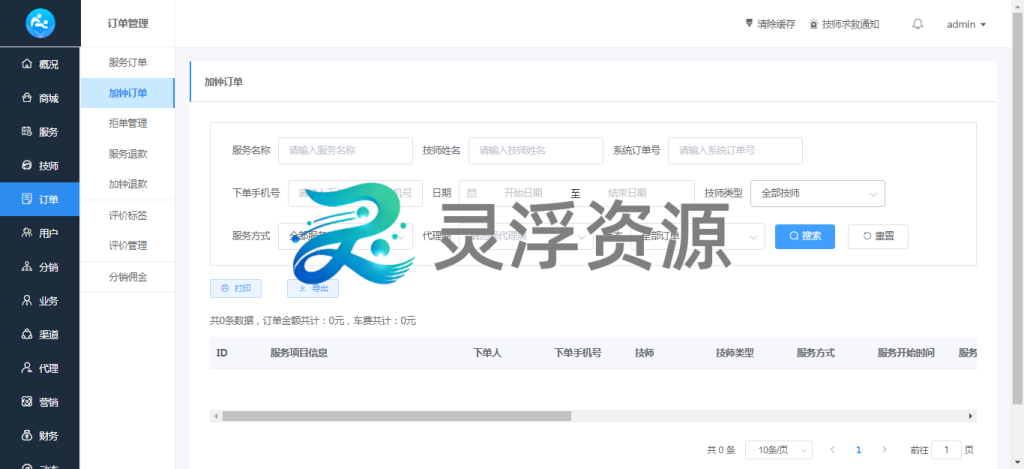Click the 技师 column header
Viewport: 1024px width, 469px height.
tap(645, 353)
